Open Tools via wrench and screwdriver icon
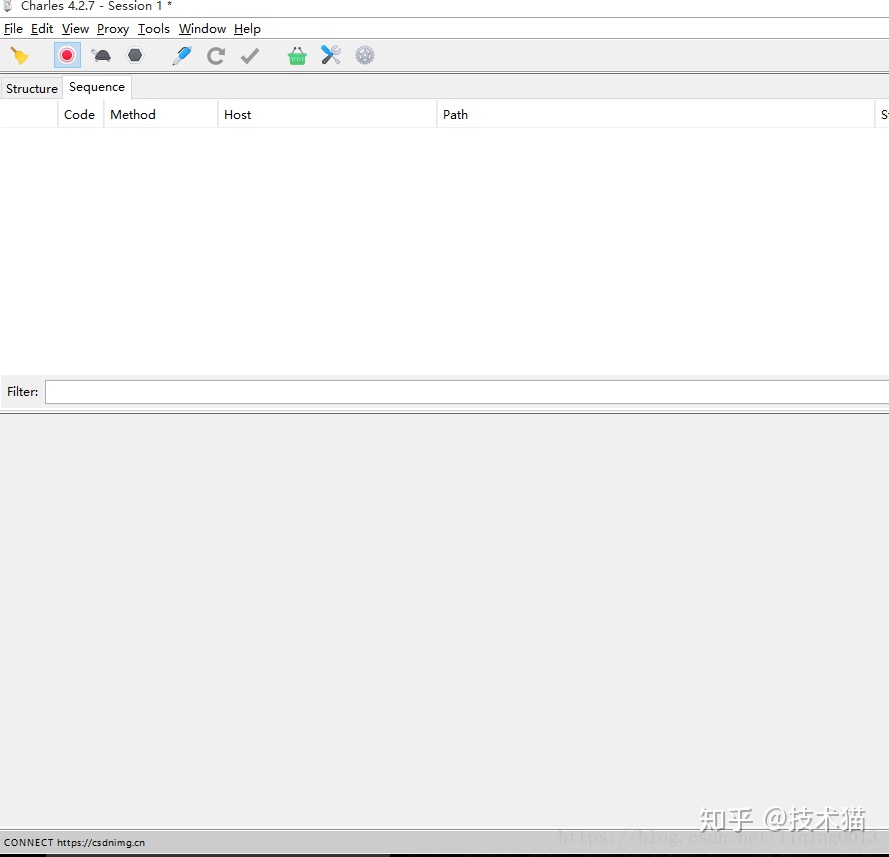The height and width of the screenshot is (857, 889). click(331, 55)
